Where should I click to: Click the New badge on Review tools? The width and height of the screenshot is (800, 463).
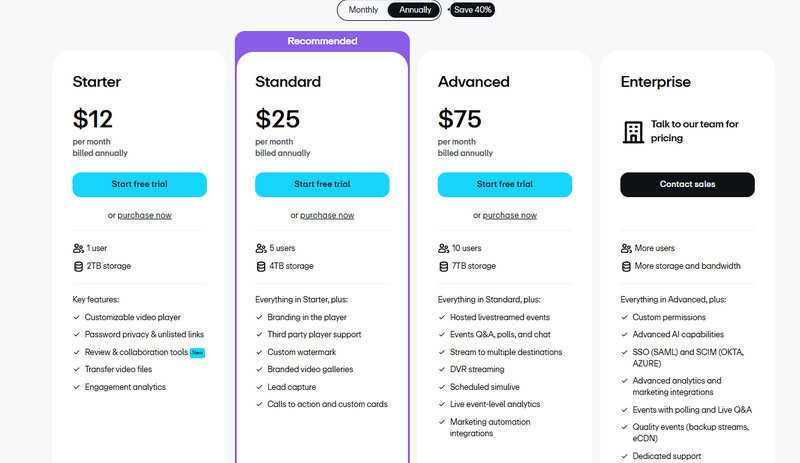tap(197, 352)
